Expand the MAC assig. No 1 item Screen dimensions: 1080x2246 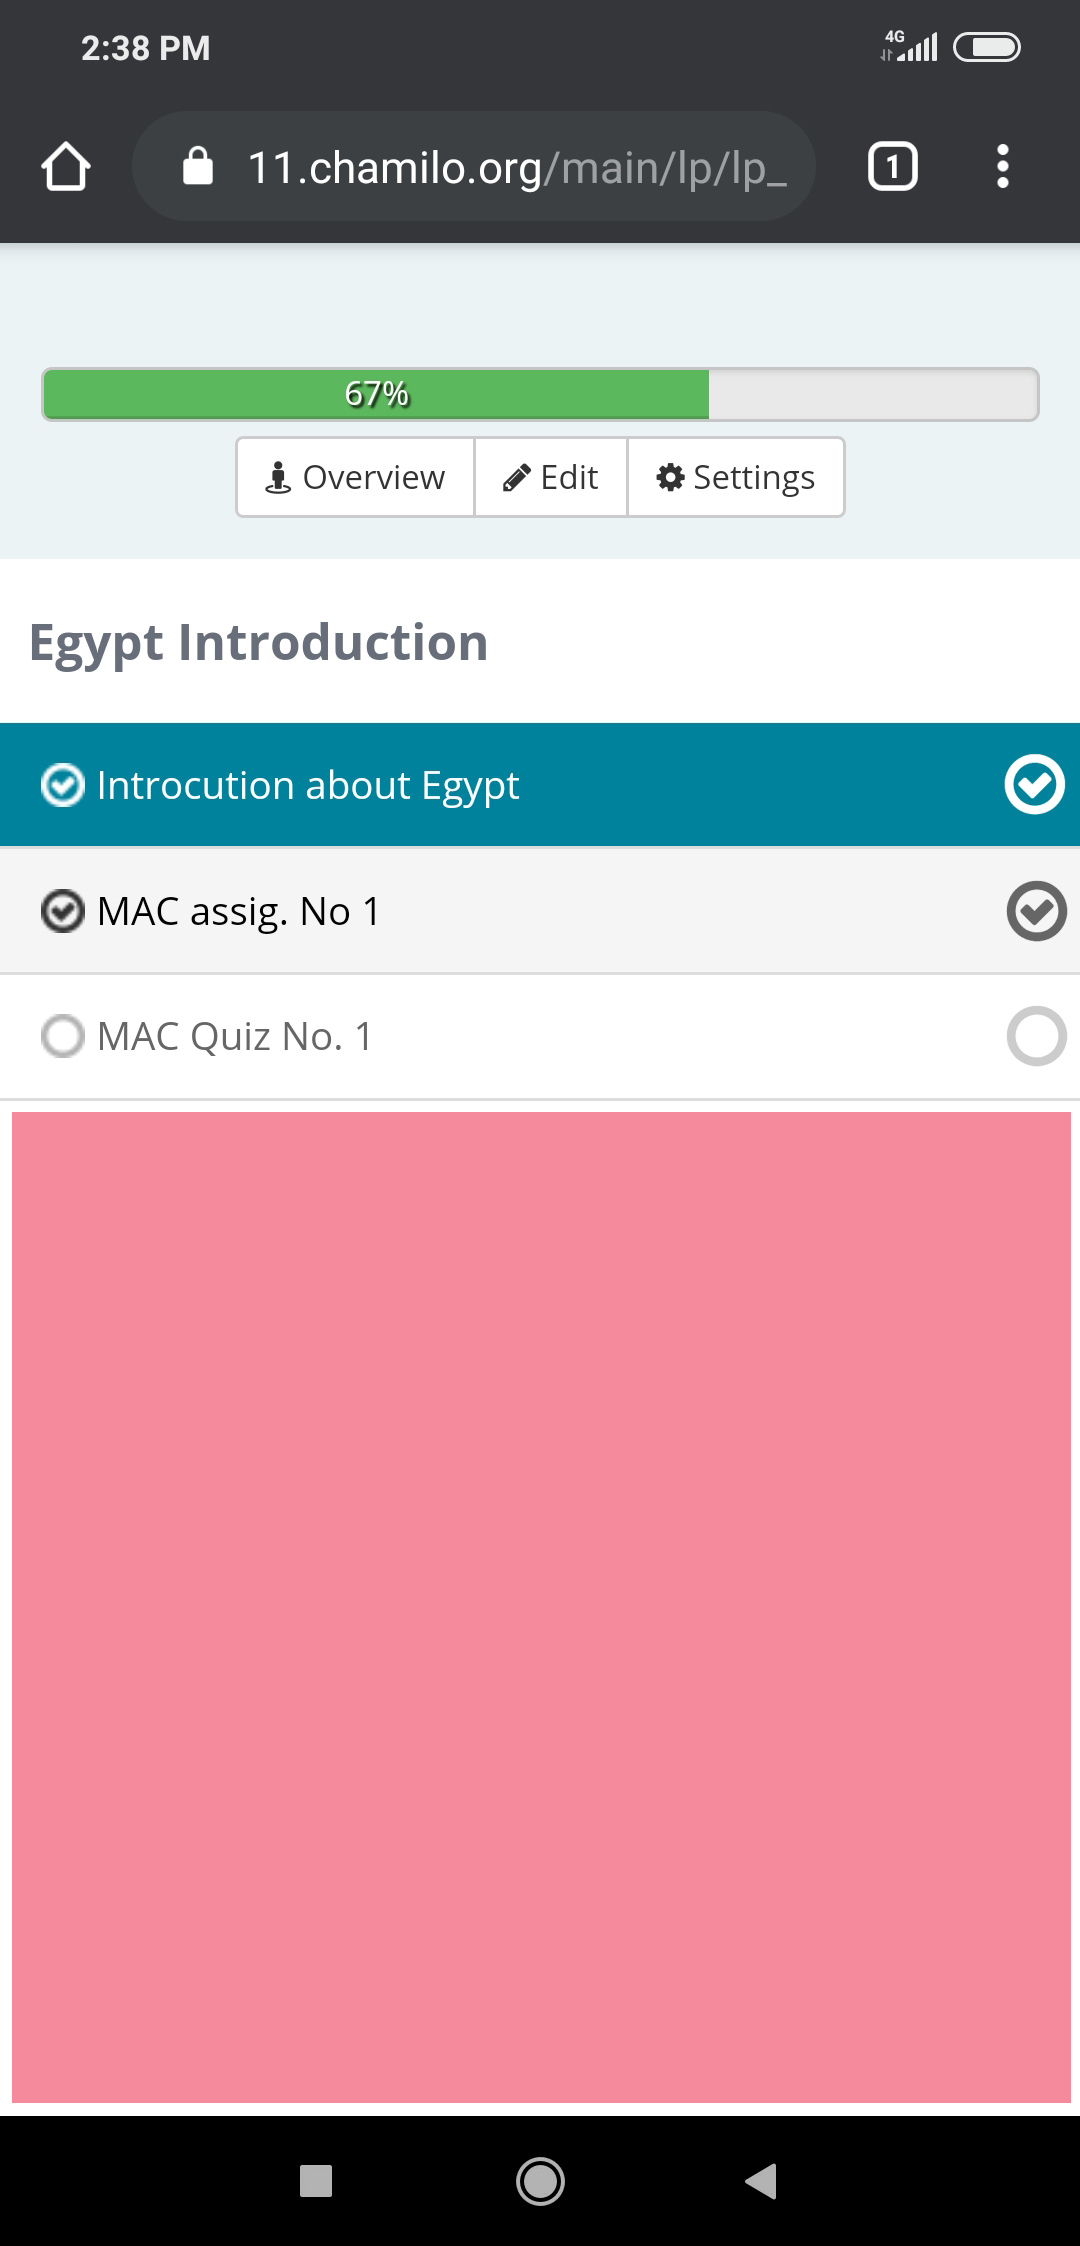click(238, 910)
